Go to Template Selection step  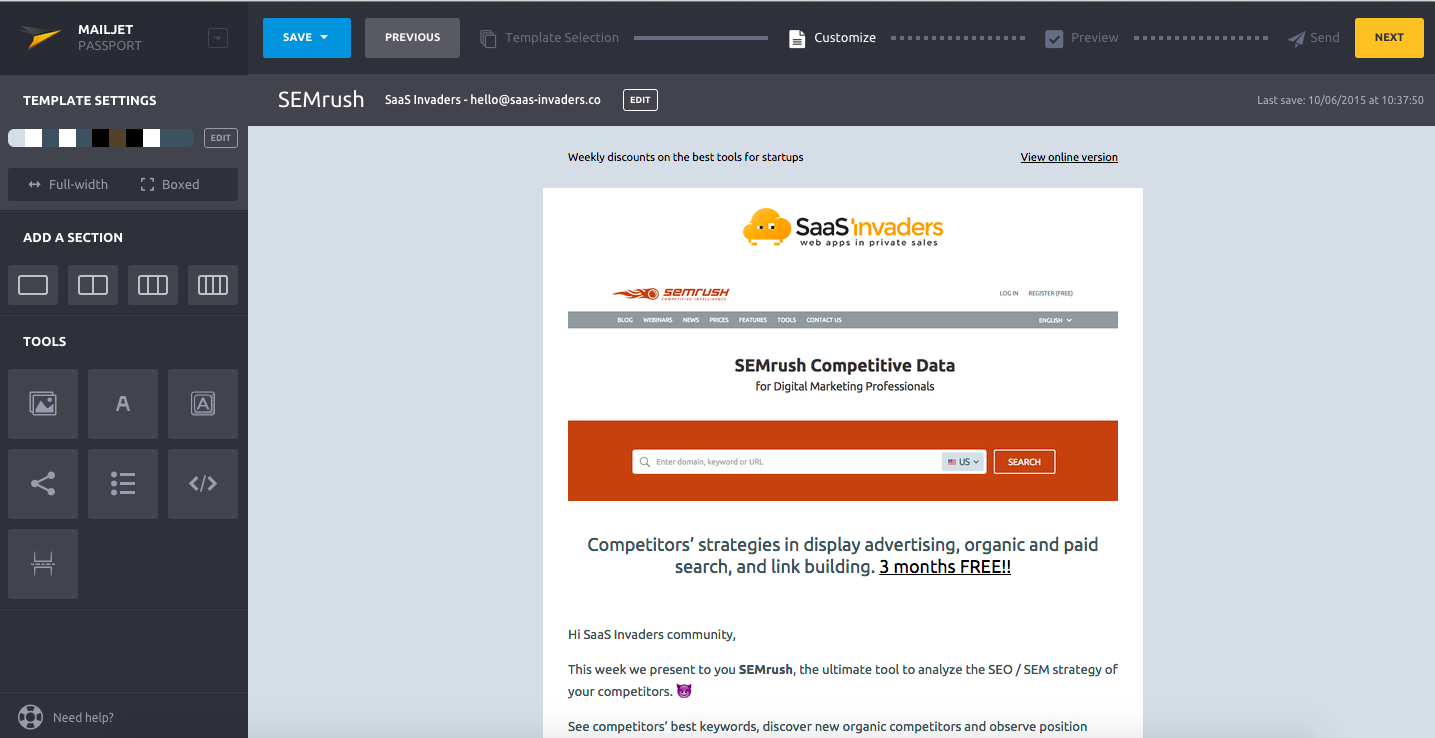550,38
